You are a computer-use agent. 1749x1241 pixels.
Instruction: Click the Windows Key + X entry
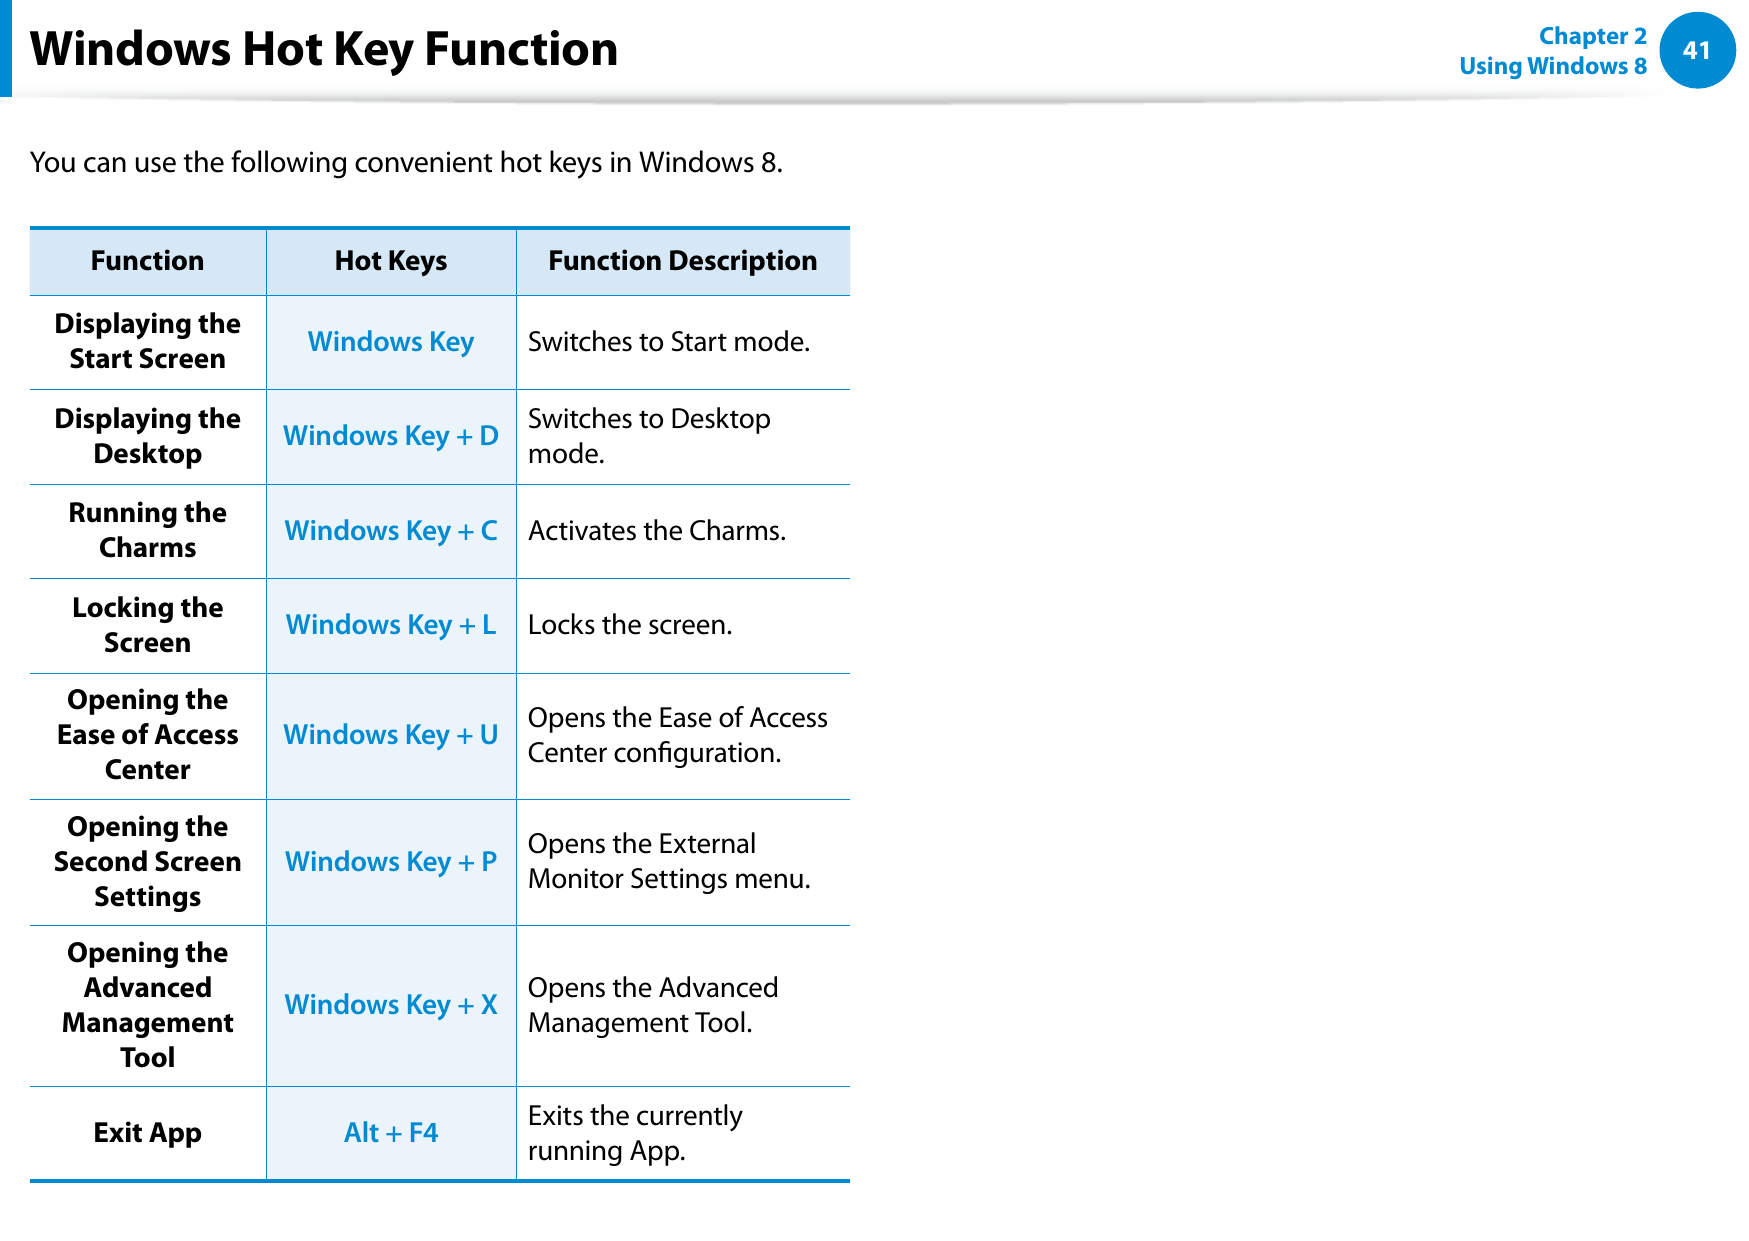(390, 1005)
